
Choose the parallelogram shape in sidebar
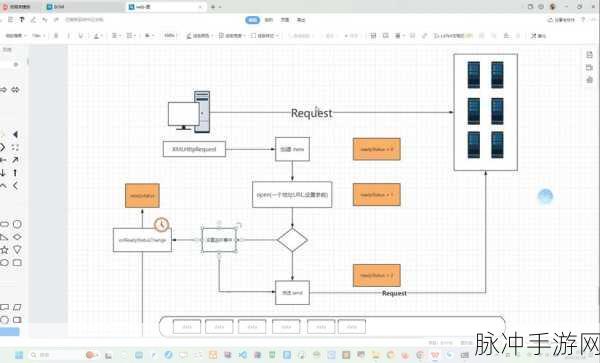pyautogui.click(x=17, y=307)
